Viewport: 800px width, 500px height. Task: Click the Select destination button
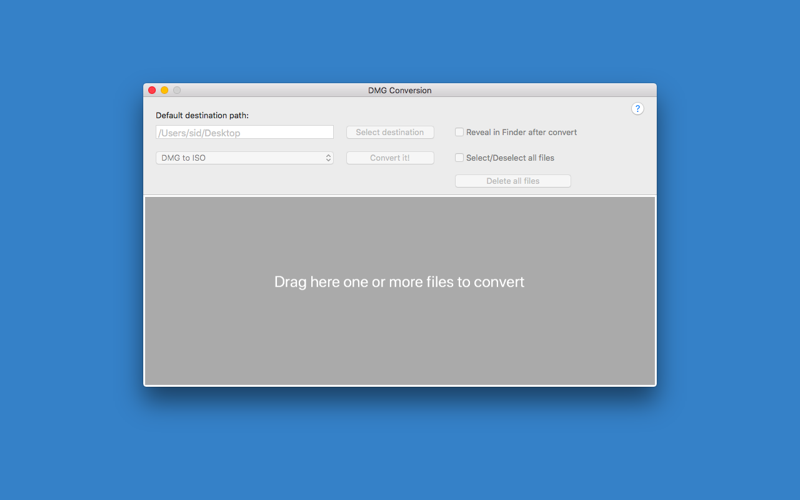point(390,132)
